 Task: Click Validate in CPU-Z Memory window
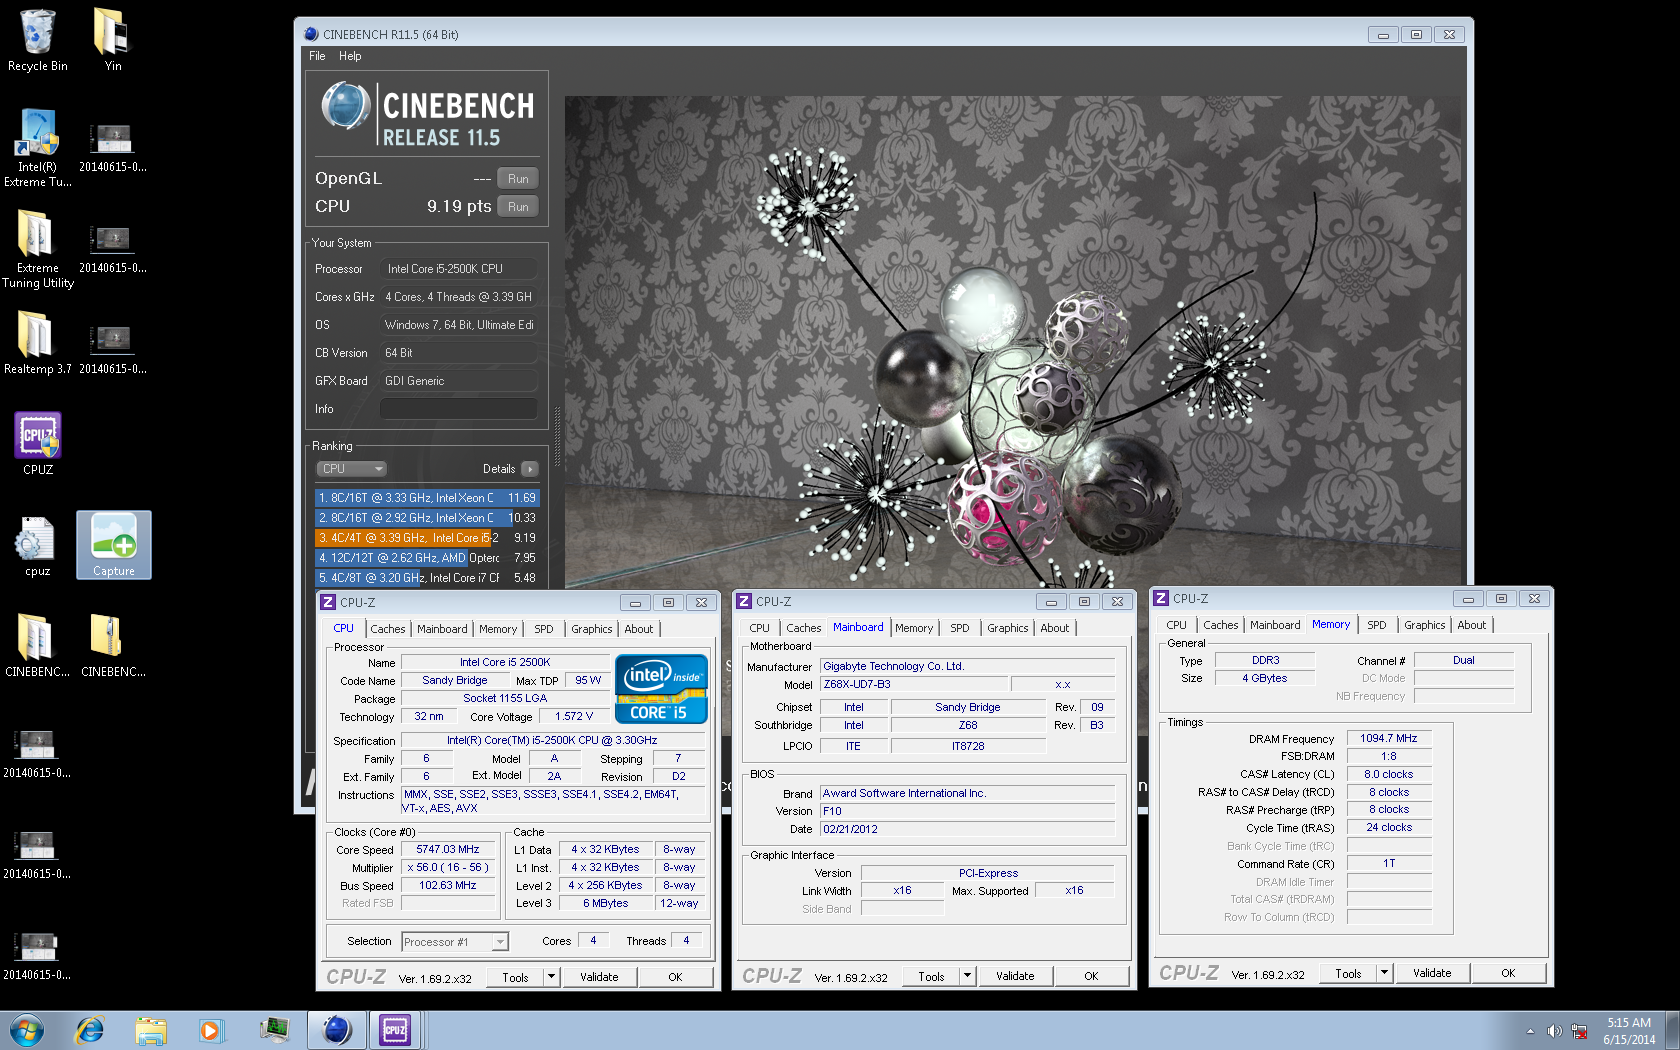(1432, 973)
